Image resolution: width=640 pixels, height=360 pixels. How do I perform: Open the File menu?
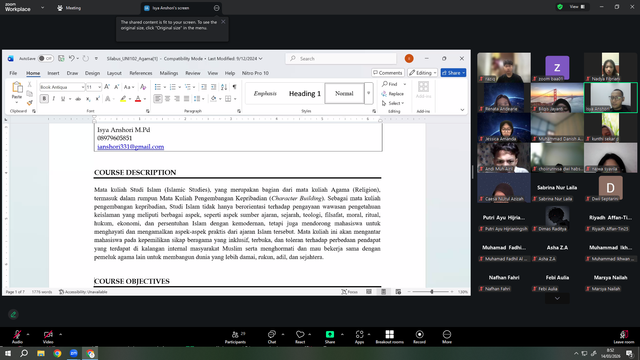tap(13, 73)
